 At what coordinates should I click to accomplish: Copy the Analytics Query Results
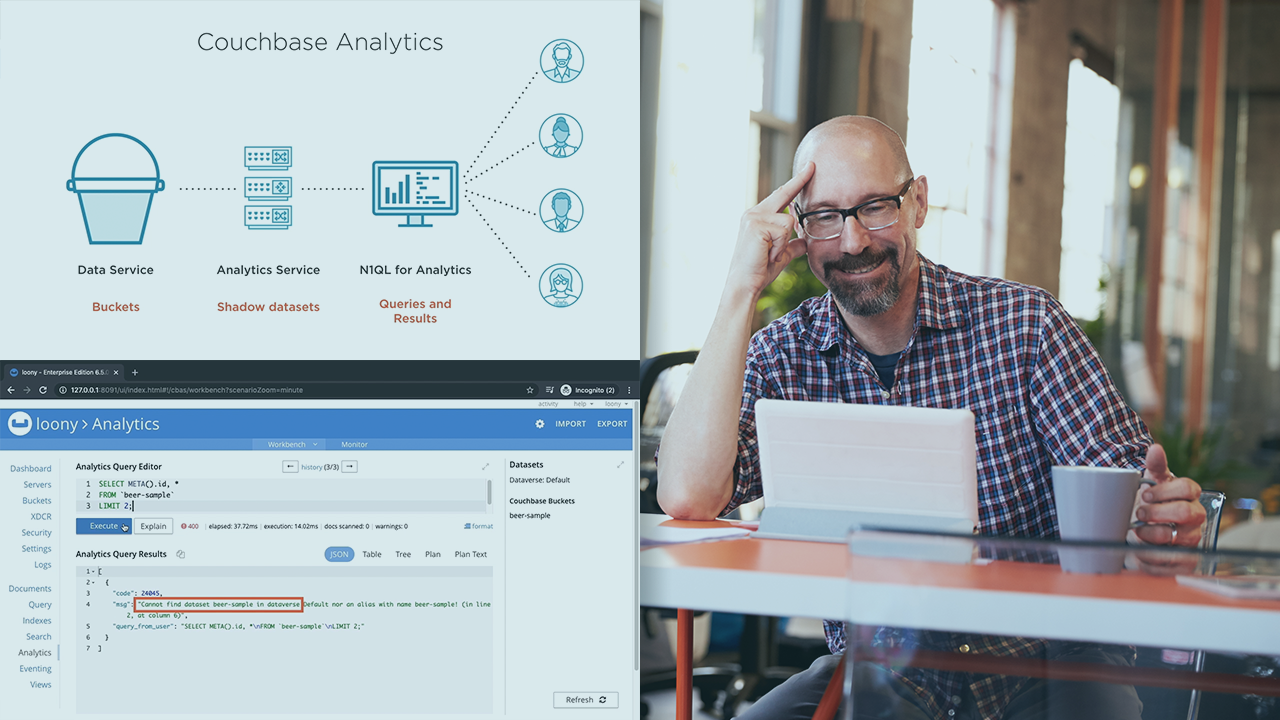[x=182, y=553]
